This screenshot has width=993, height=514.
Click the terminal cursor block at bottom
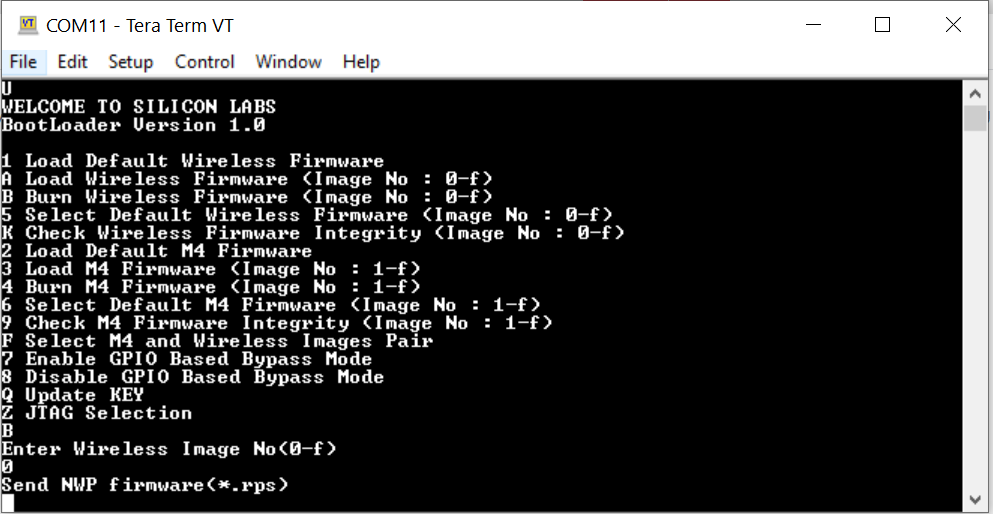coord(7,504)
